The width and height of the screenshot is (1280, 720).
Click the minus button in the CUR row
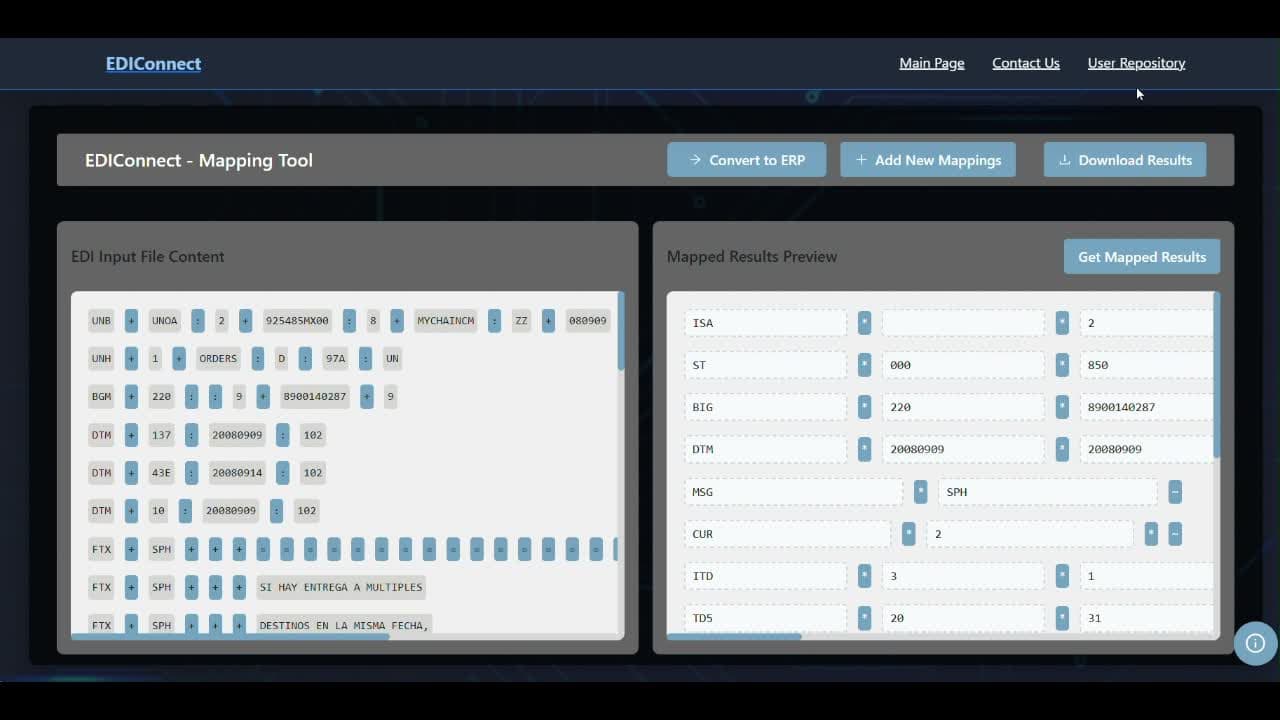(1175, 534)
